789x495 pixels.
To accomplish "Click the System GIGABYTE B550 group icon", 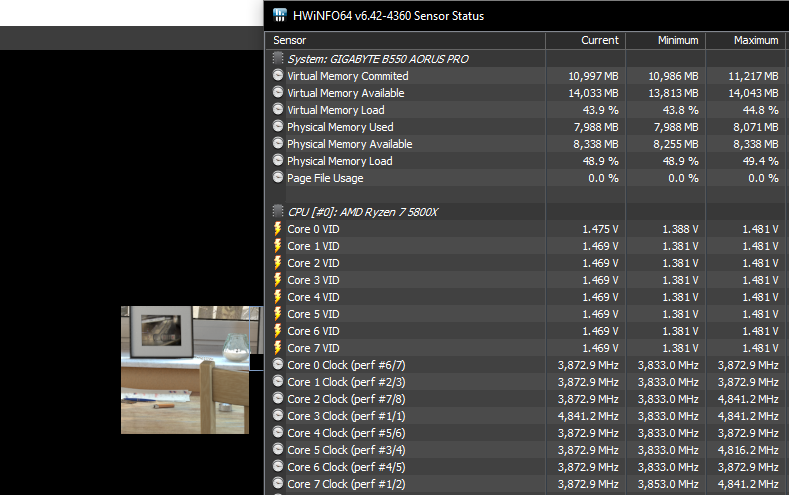I will (x=278, y=58).
